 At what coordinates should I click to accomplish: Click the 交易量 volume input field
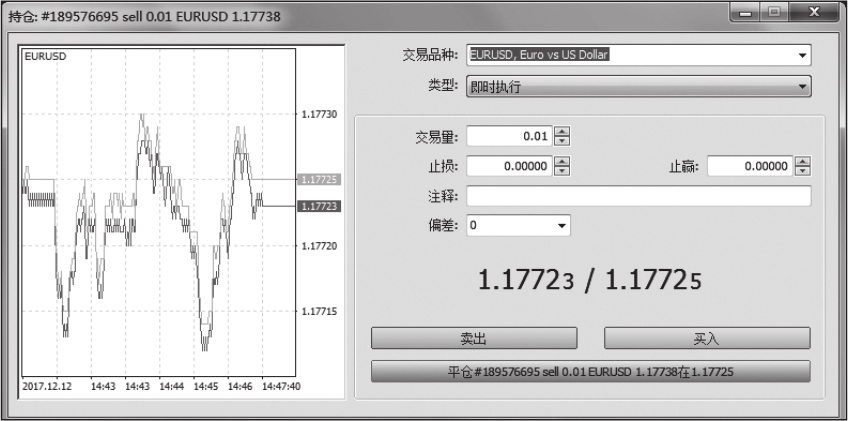(510, 136)
